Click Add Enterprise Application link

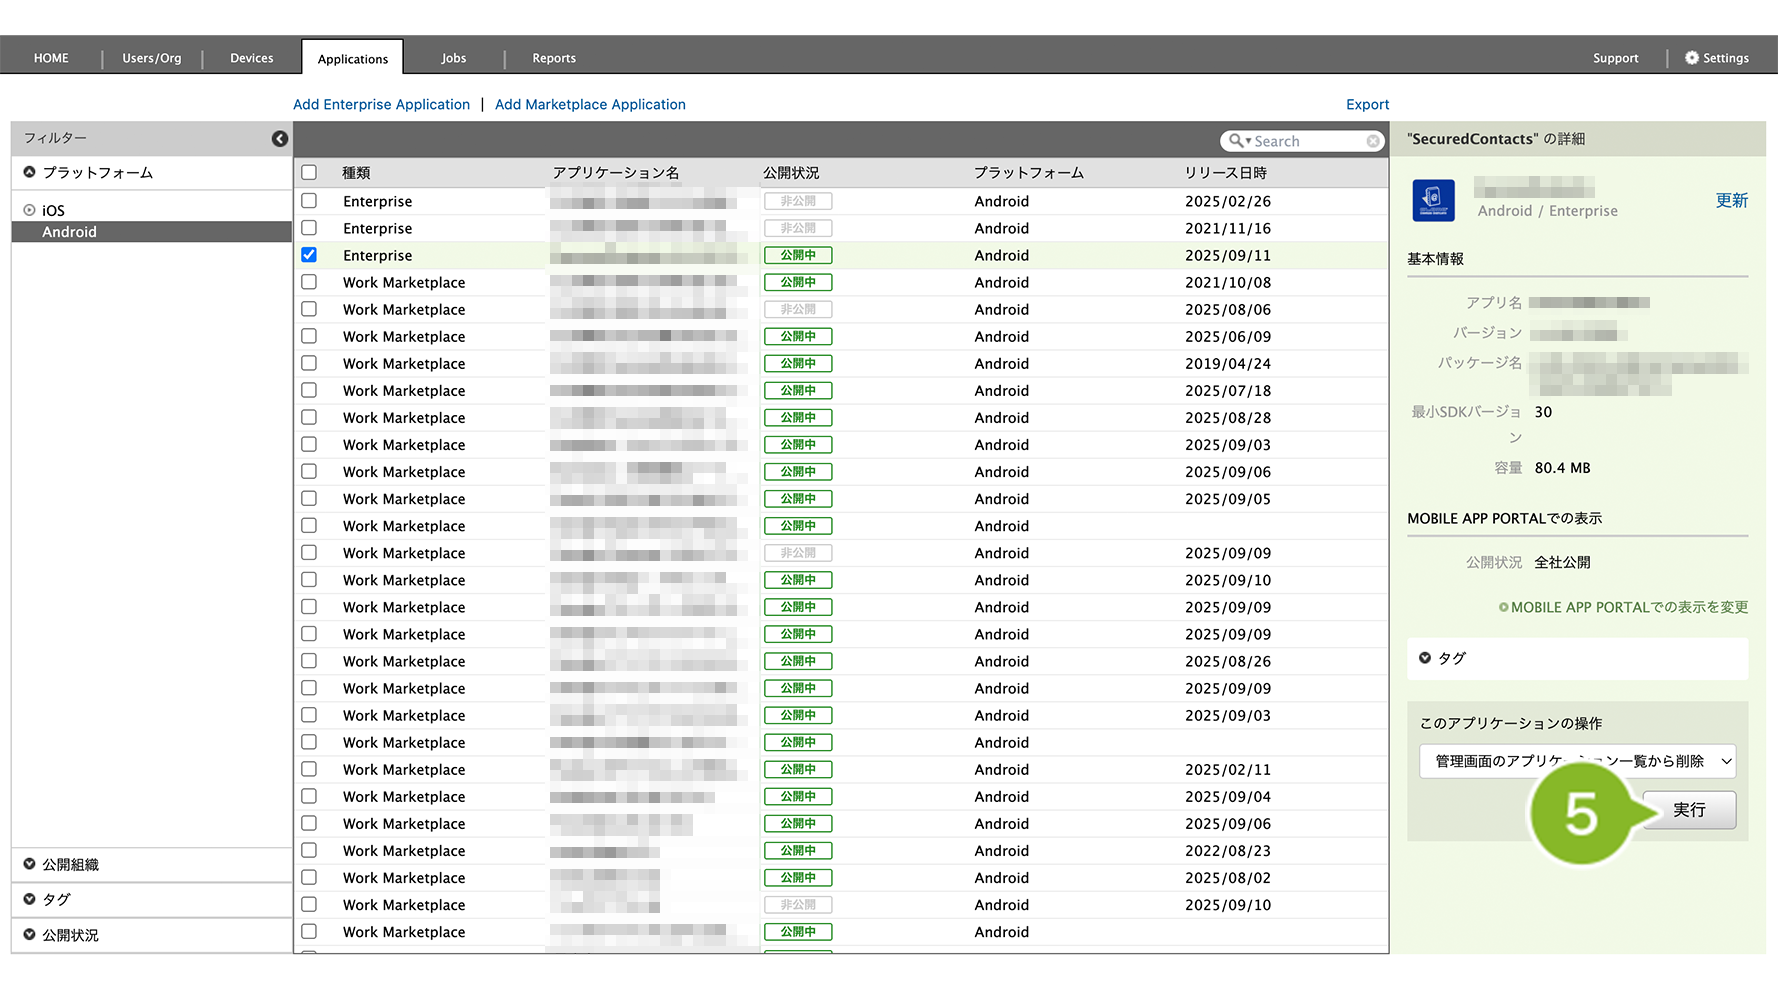pos(381,104)
